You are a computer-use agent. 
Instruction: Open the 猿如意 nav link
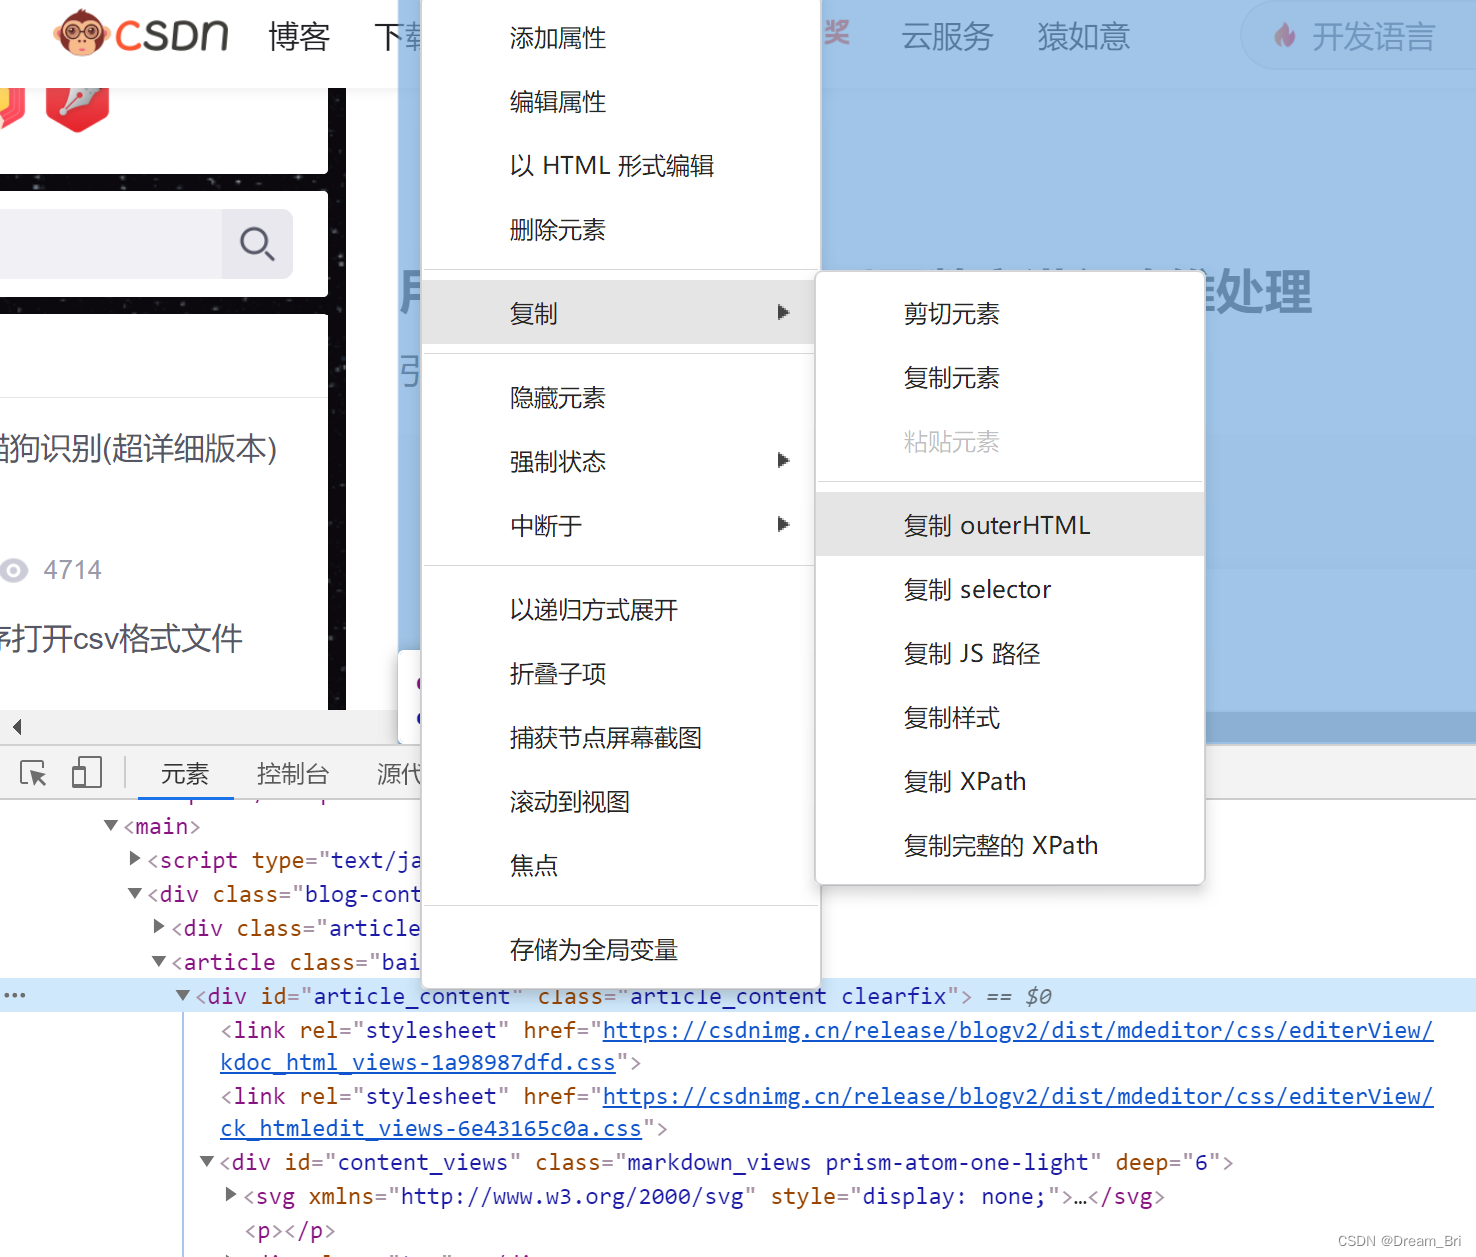point(1084,37)
